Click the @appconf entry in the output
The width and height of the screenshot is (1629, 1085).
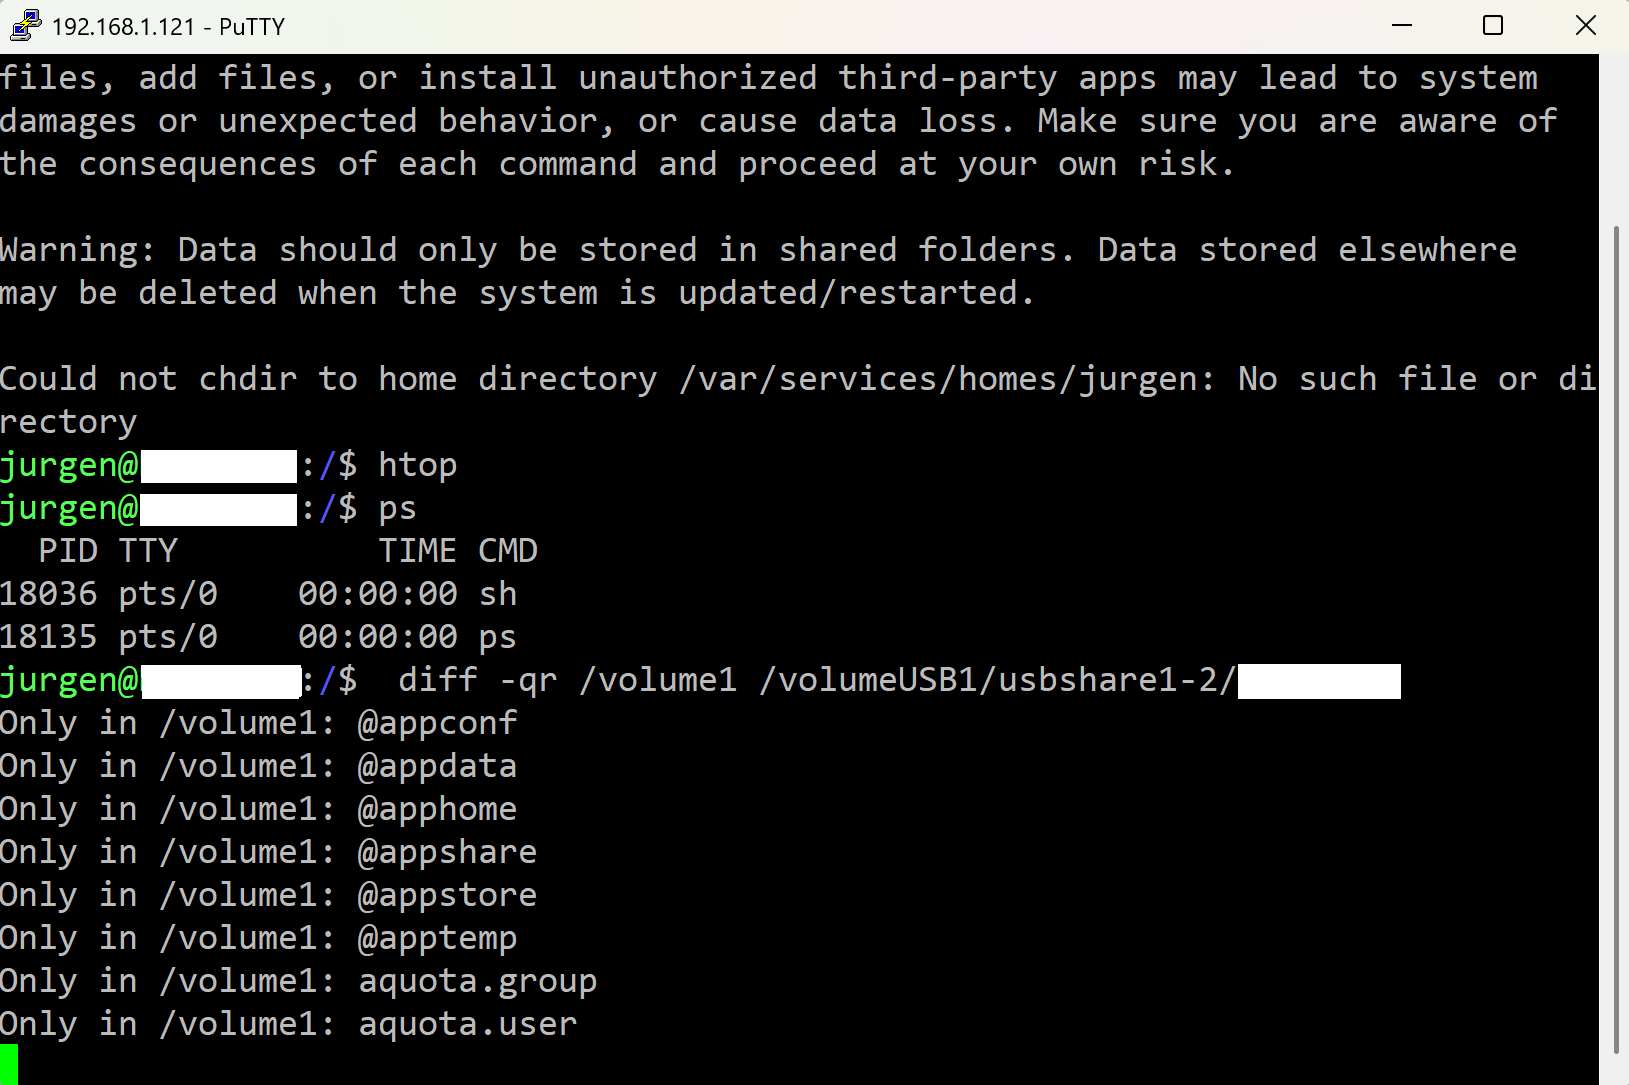point(437,724)
